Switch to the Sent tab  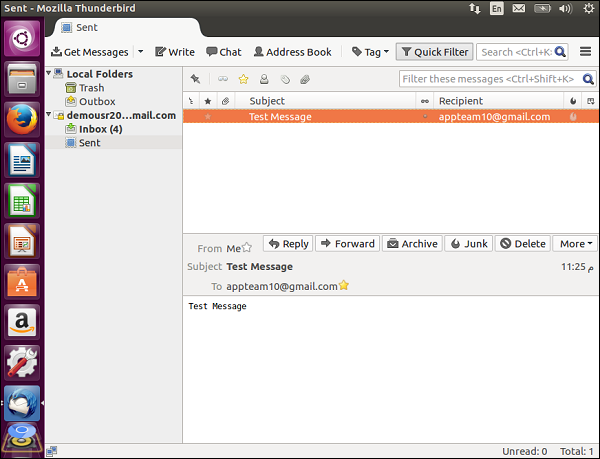click(x=87, y=28)
